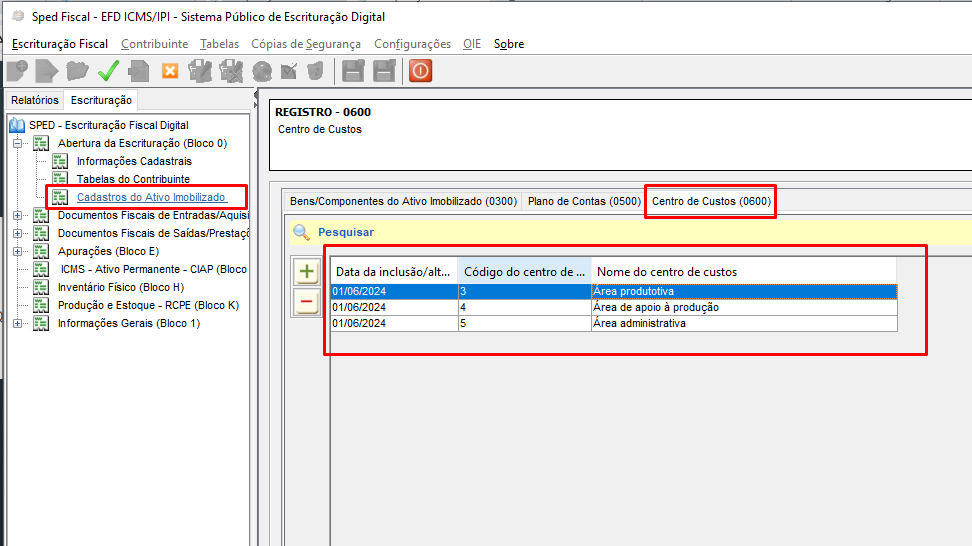Click the green plus add record button
972x546 pixels.
[x=307, y=272]
